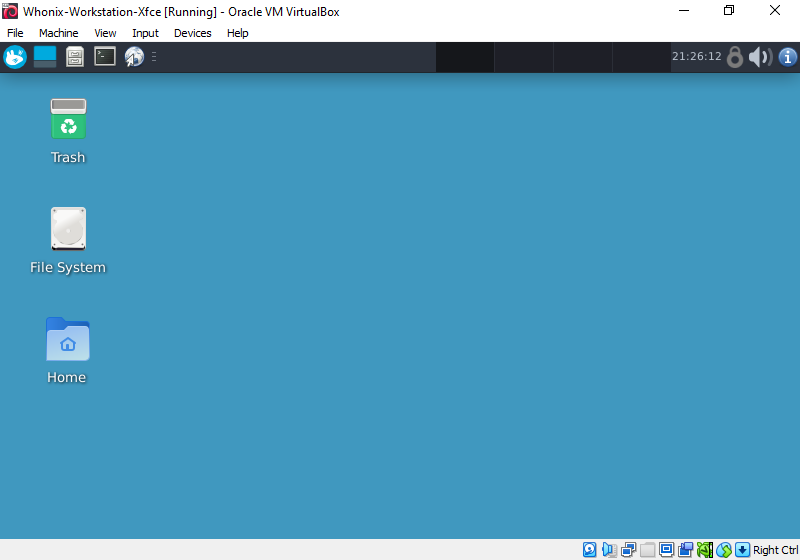Mute sound using the panel volume icon
This screenshot has width=800, height=560.
coord(760,57)
